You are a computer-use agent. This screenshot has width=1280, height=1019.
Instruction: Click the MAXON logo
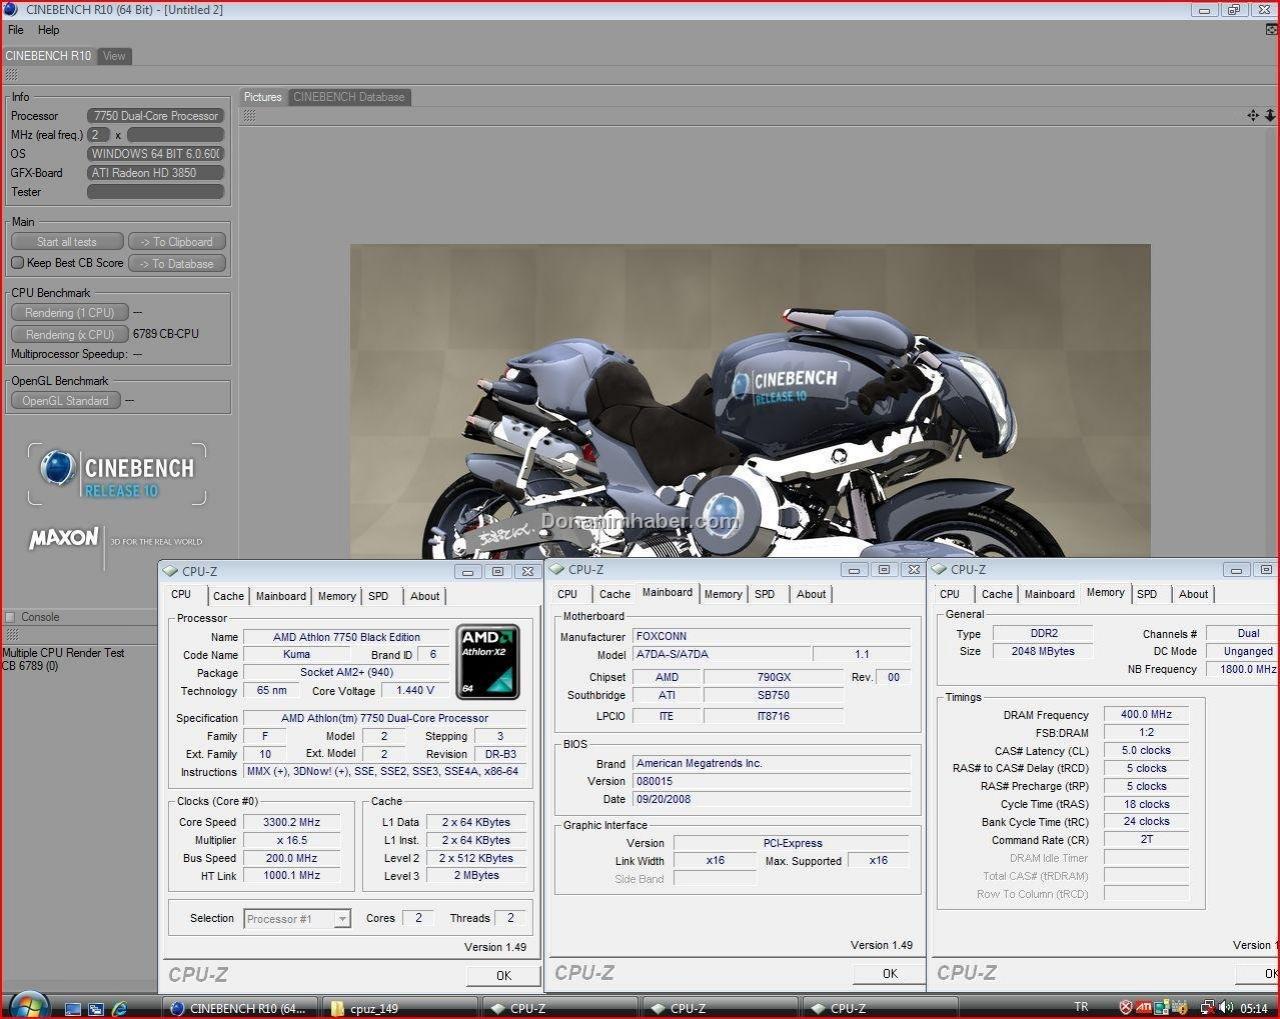click(x=64, y=539)
